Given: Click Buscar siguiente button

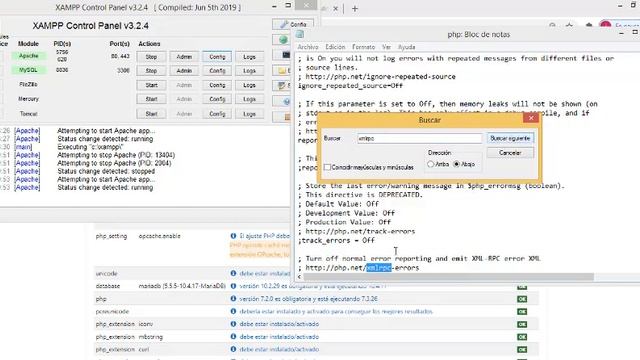Looking at the screenshot, I should pos(510,138).
